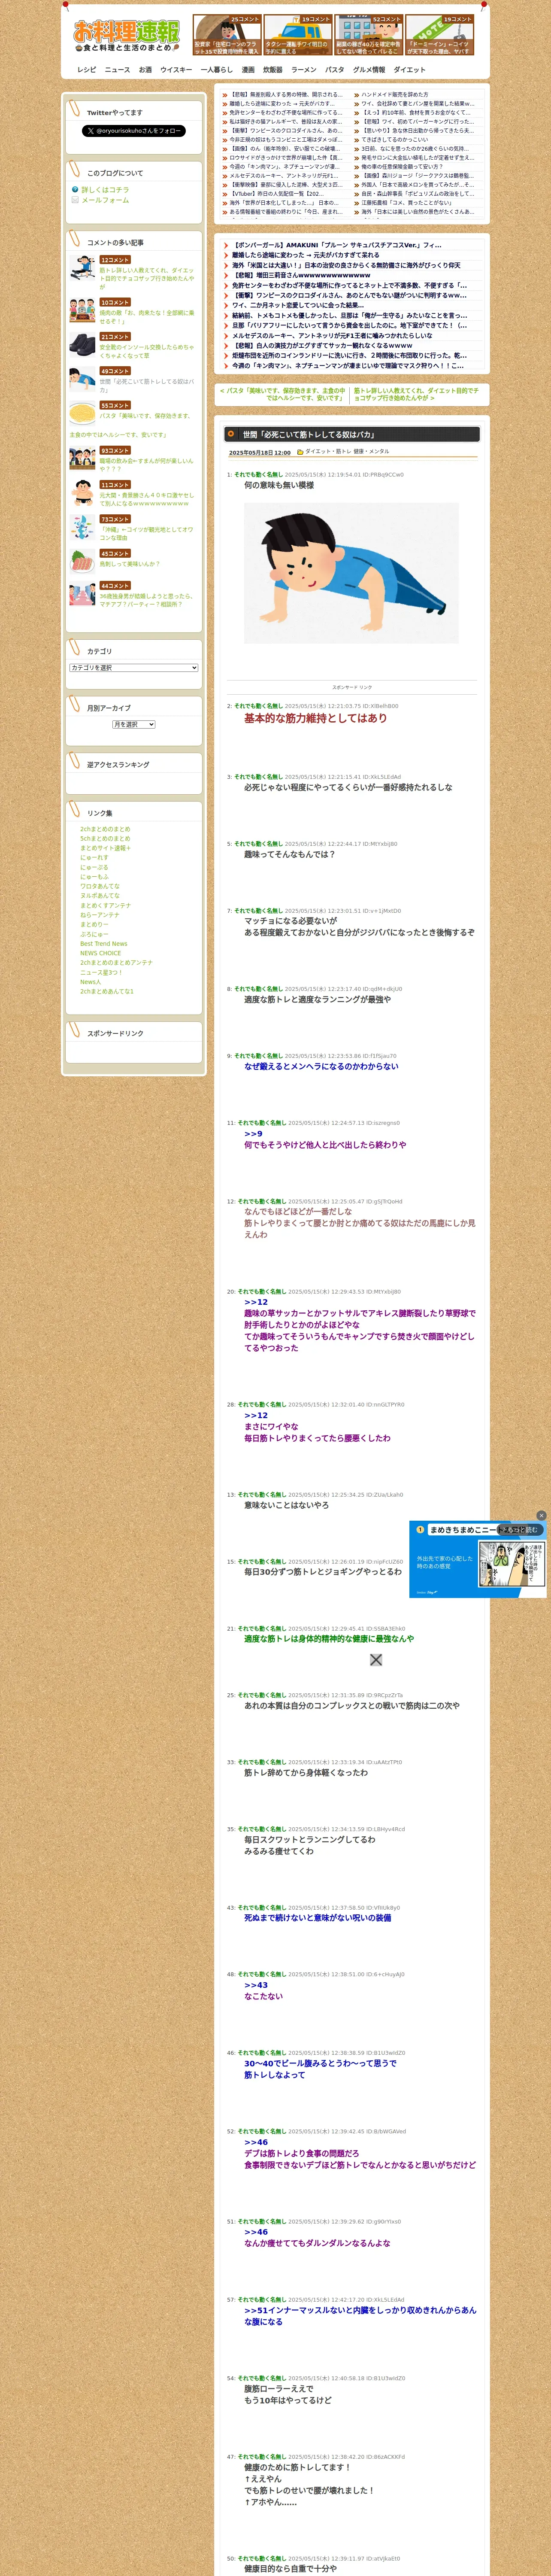Screen dimensions: 551x2576
Task: Click the orange icon beside the article title
Action: [x=231, y=434]
